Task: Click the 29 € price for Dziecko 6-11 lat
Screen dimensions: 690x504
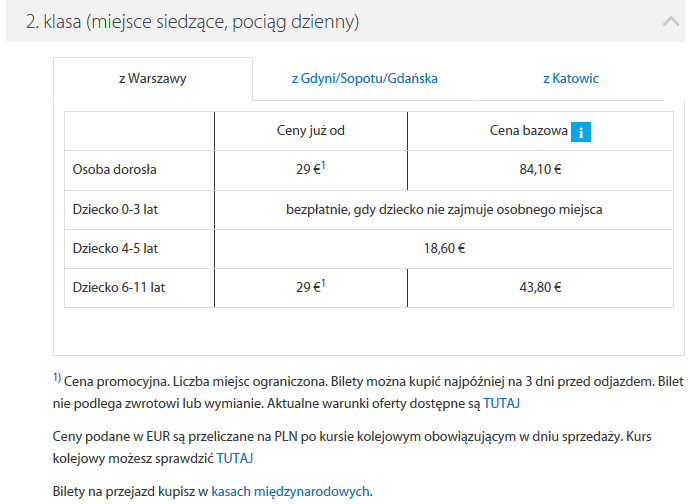Action: pyautogui.click(x=311, y=287)
